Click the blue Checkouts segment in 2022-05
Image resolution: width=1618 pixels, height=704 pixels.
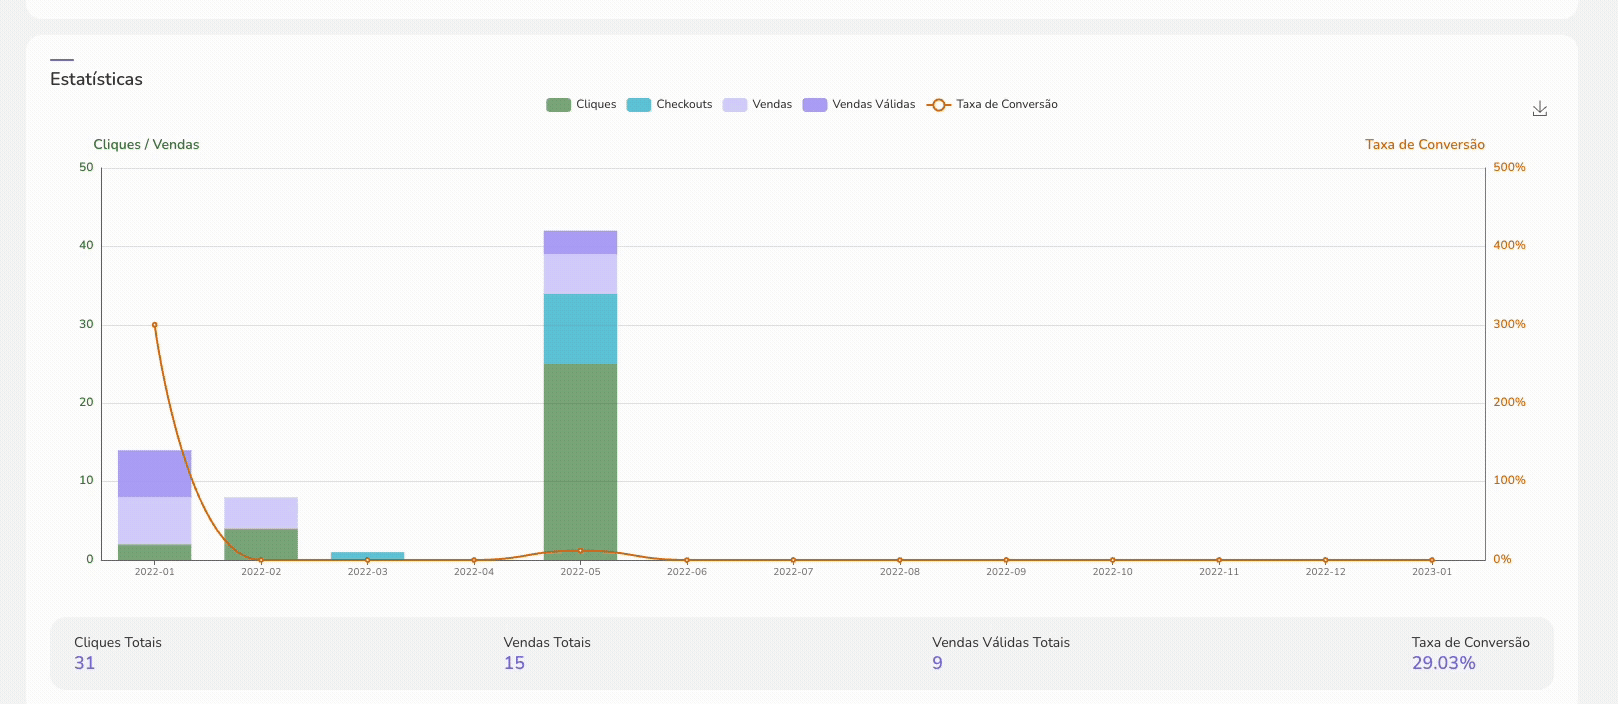coord(580,328)
